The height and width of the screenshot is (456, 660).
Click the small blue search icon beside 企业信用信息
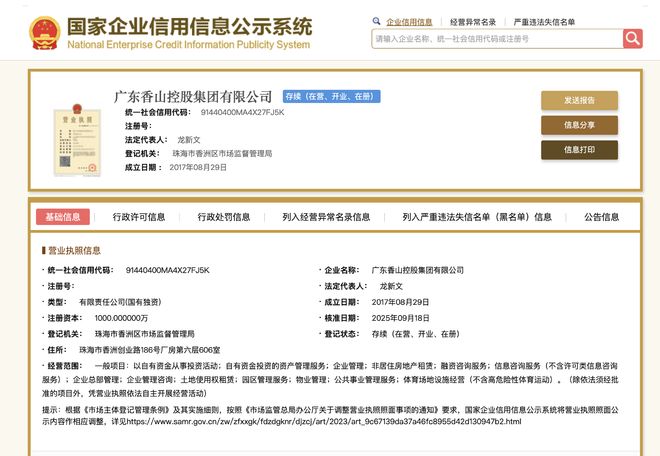[x=376, y=21]
